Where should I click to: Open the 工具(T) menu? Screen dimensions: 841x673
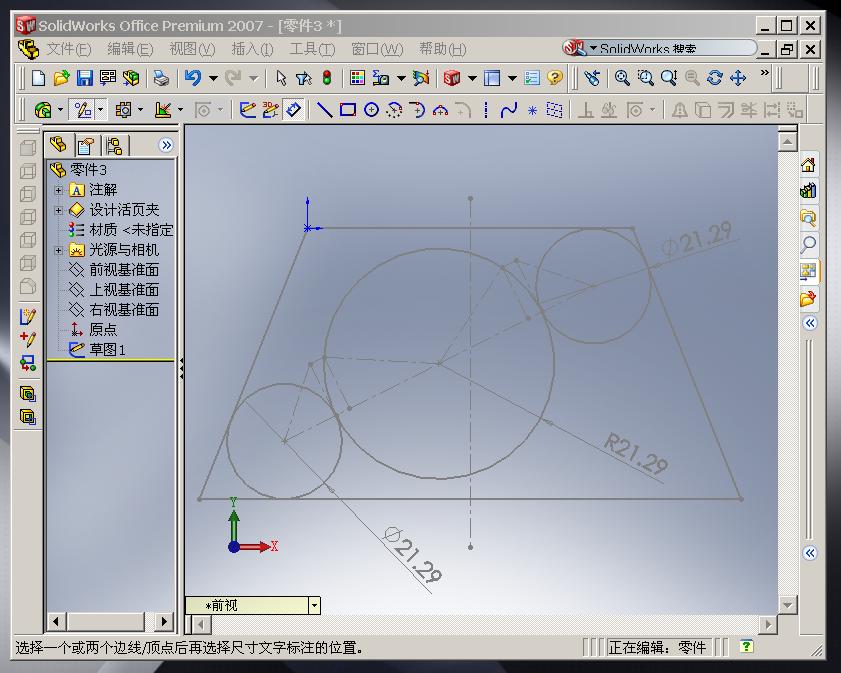[312, 49]
